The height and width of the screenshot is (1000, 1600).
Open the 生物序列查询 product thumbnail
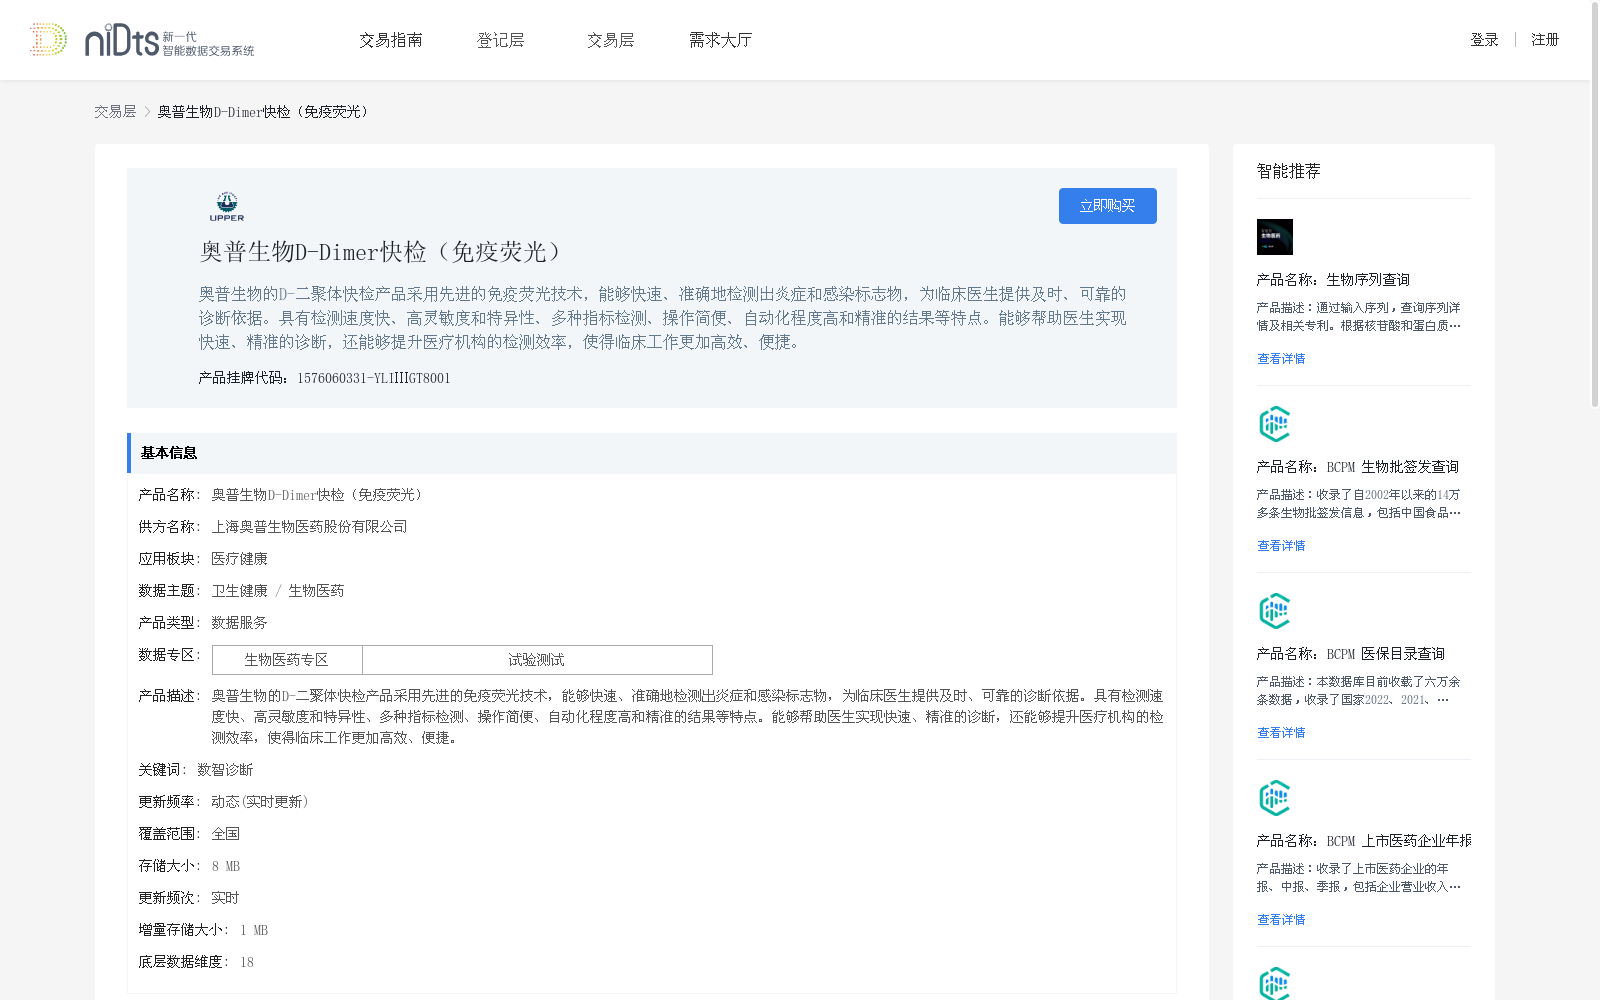[x=1274, y=237]
